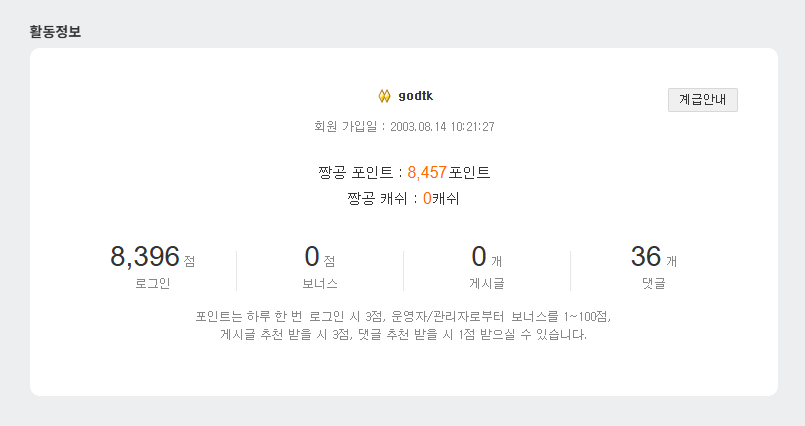805x426 pixels.
Task: Select the 회원 가입일 label
Action: pos(345,127)
